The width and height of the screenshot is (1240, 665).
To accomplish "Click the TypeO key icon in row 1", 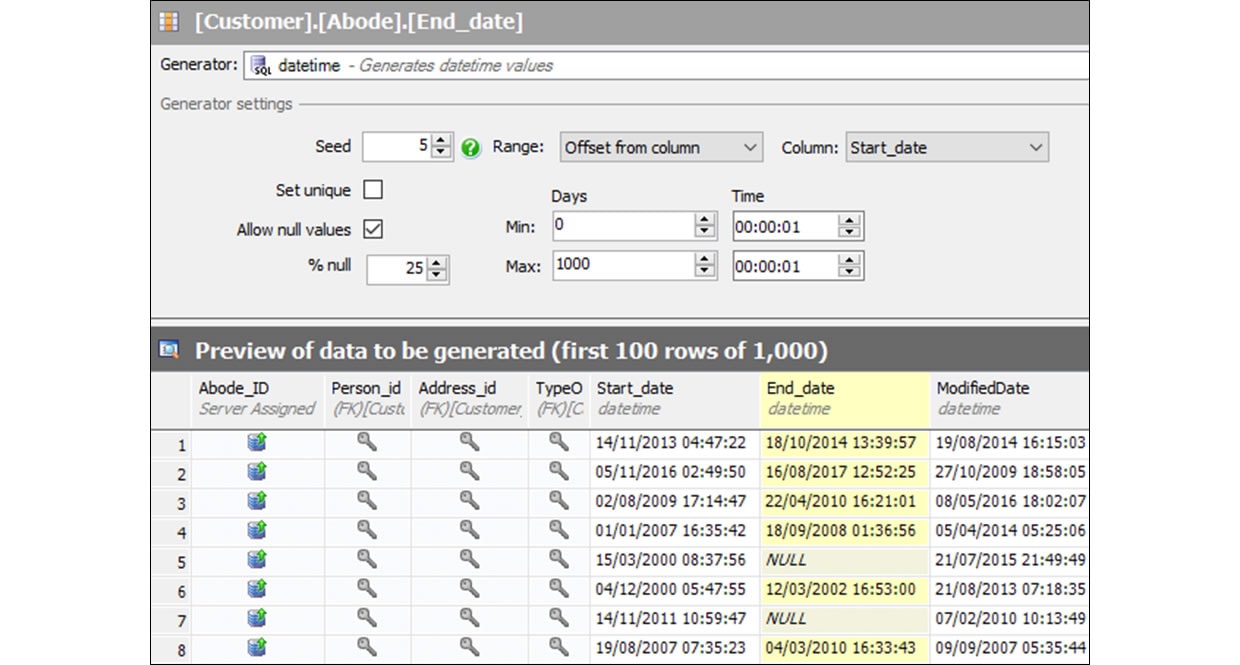I will pyautogui.click(x=559, y=442).
